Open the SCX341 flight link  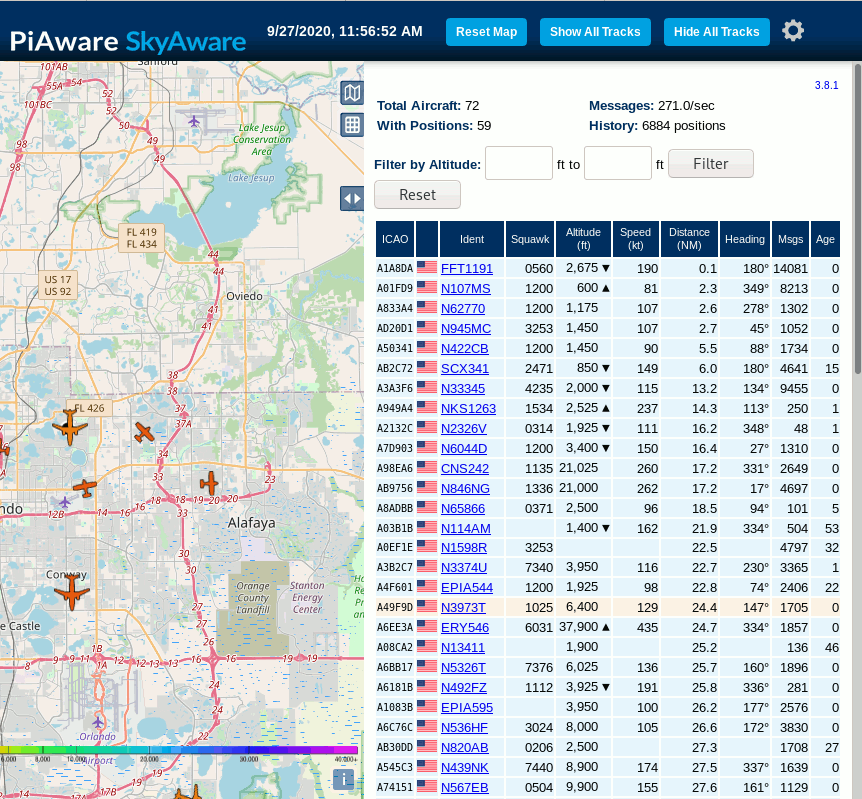tap(465, 368)
